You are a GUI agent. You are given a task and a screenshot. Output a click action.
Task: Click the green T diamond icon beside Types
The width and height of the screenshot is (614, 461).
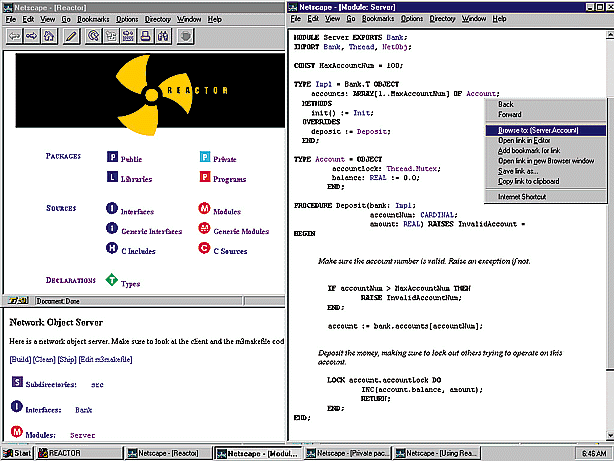[112, 280]
